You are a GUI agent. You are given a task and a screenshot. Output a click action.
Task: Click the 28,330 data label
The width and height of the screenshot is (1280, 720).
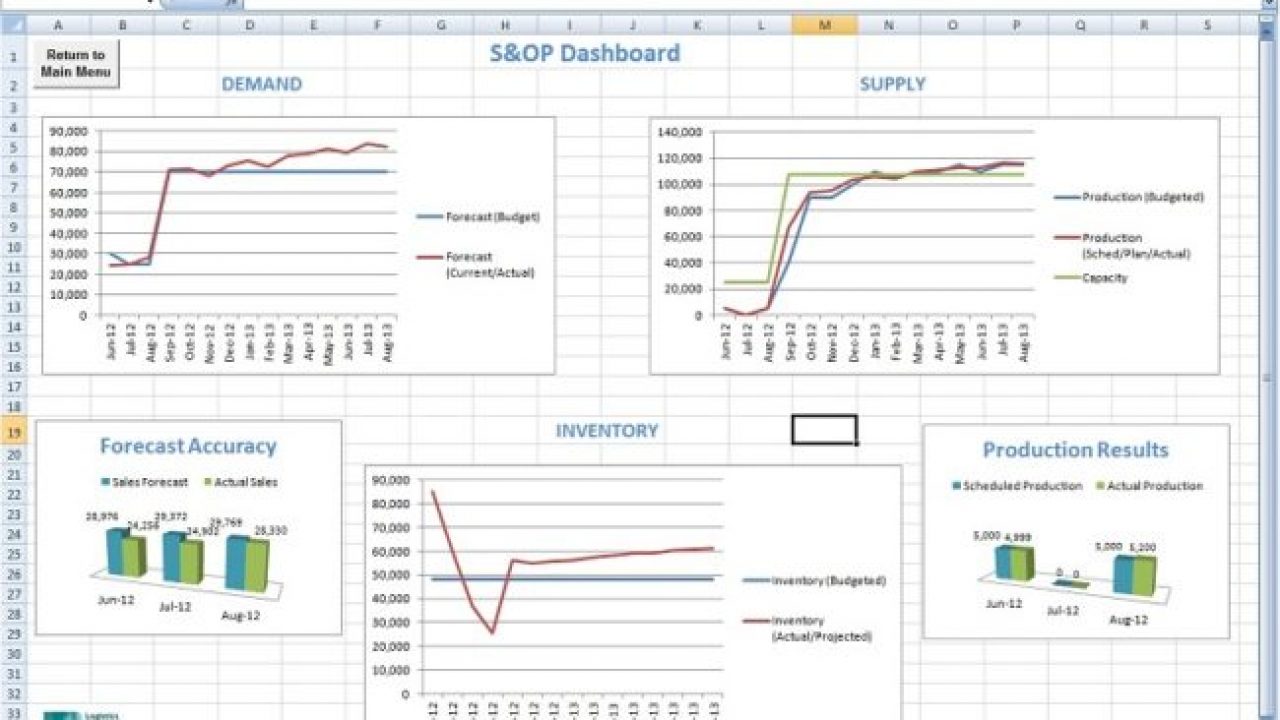(x=269, y=530)
